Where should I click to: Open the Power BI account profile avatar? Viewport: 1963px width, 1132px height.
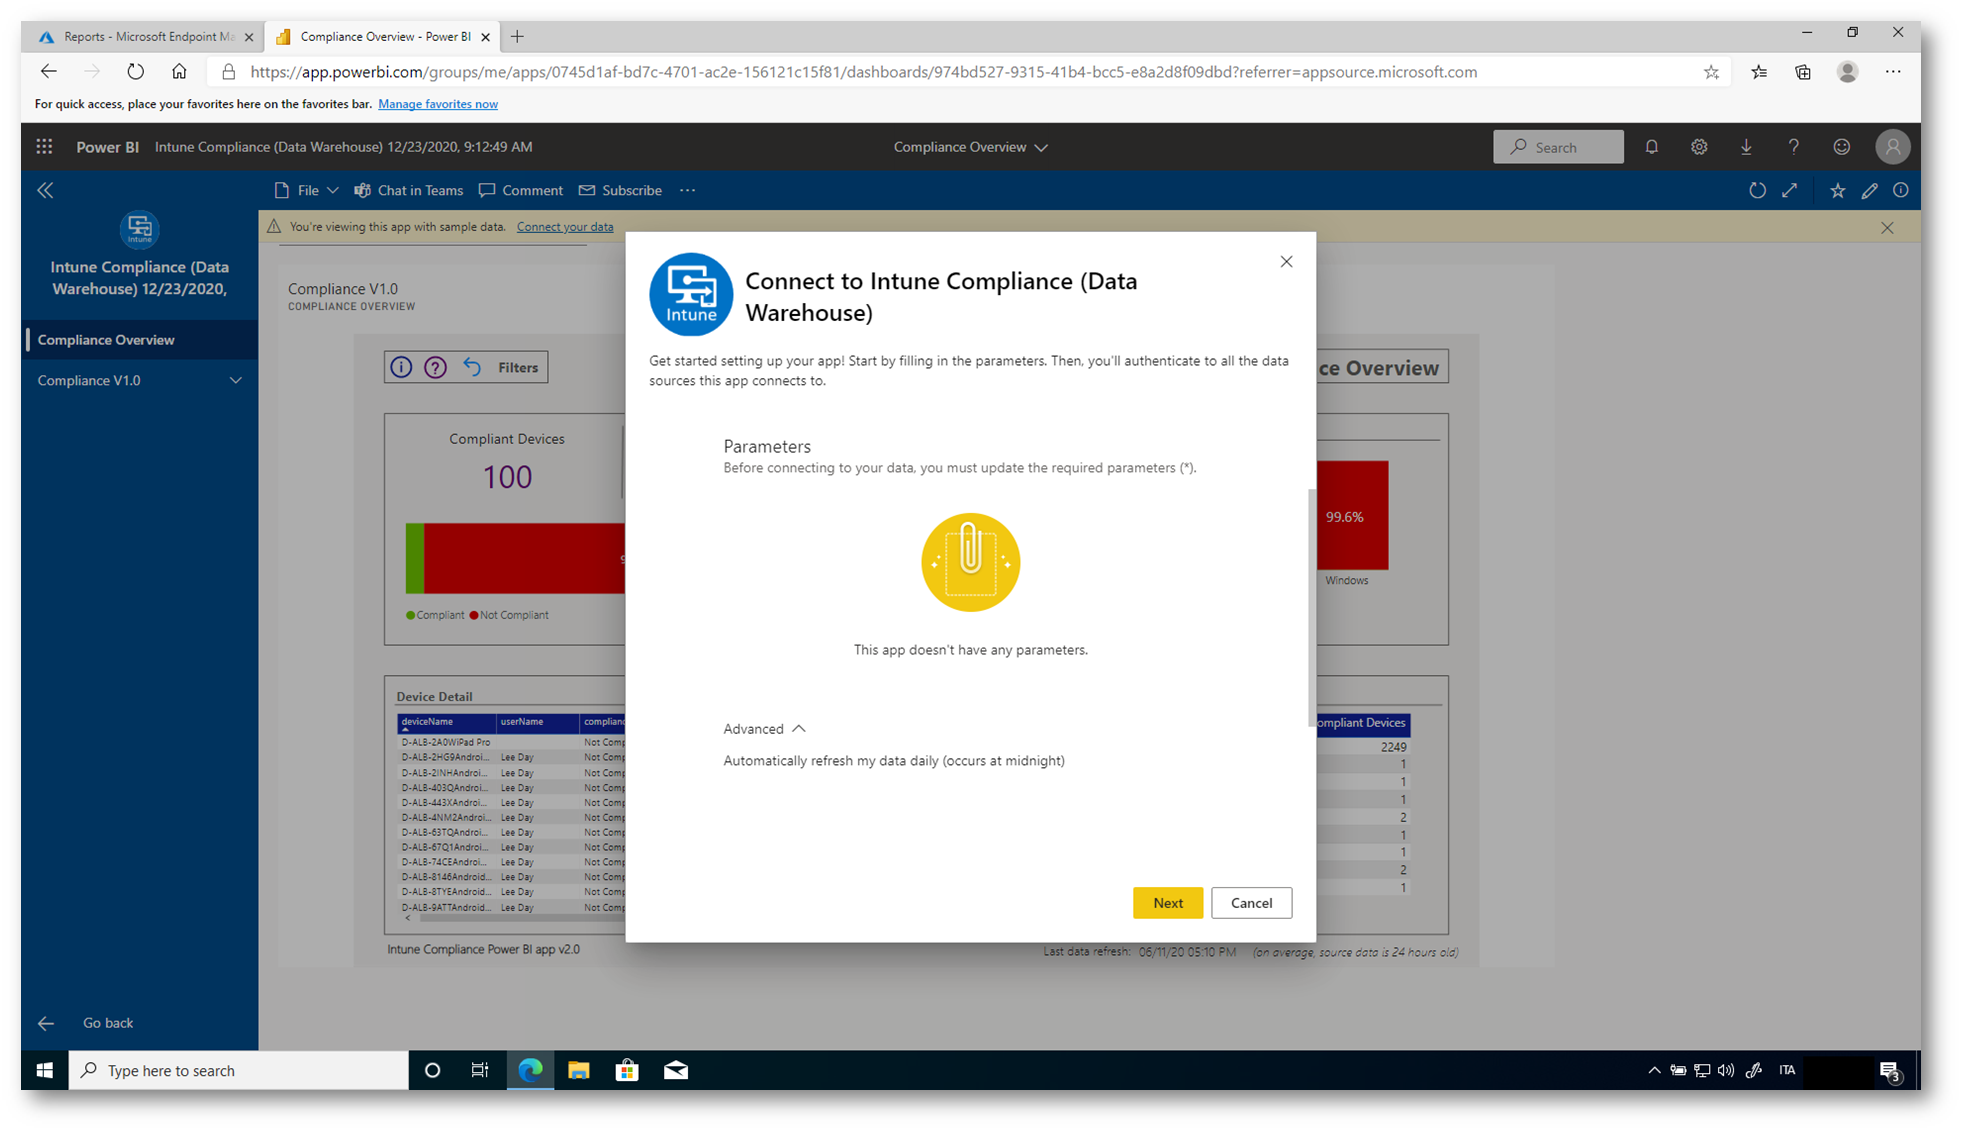1892,147
